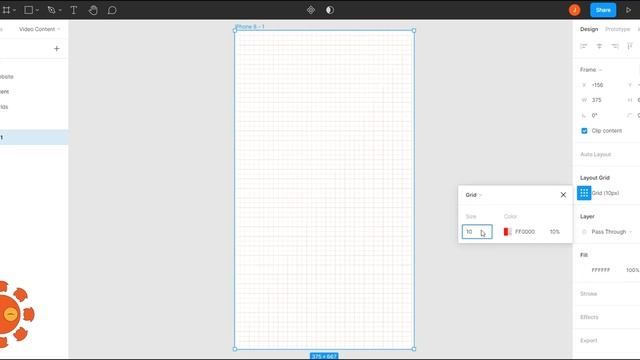Open the Frame tool dropdown arrow

coord(14,11)
